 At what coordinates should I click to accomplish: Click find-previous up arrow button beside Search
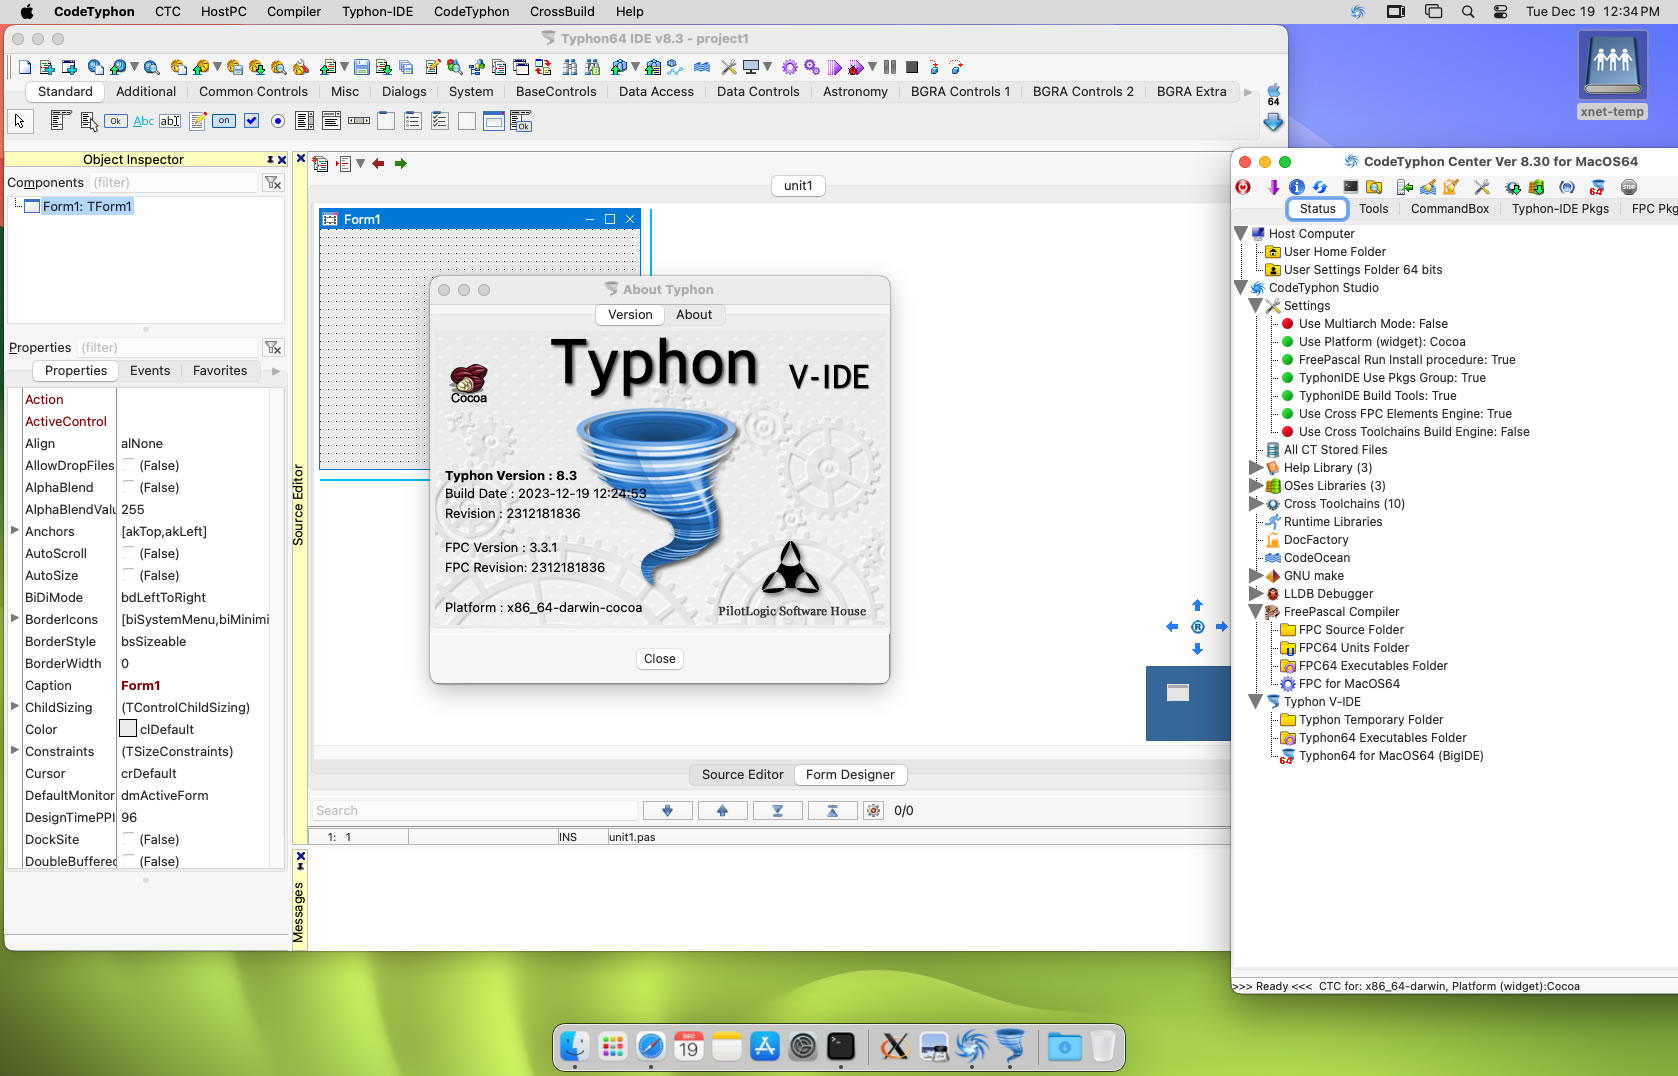coord(722,811)
